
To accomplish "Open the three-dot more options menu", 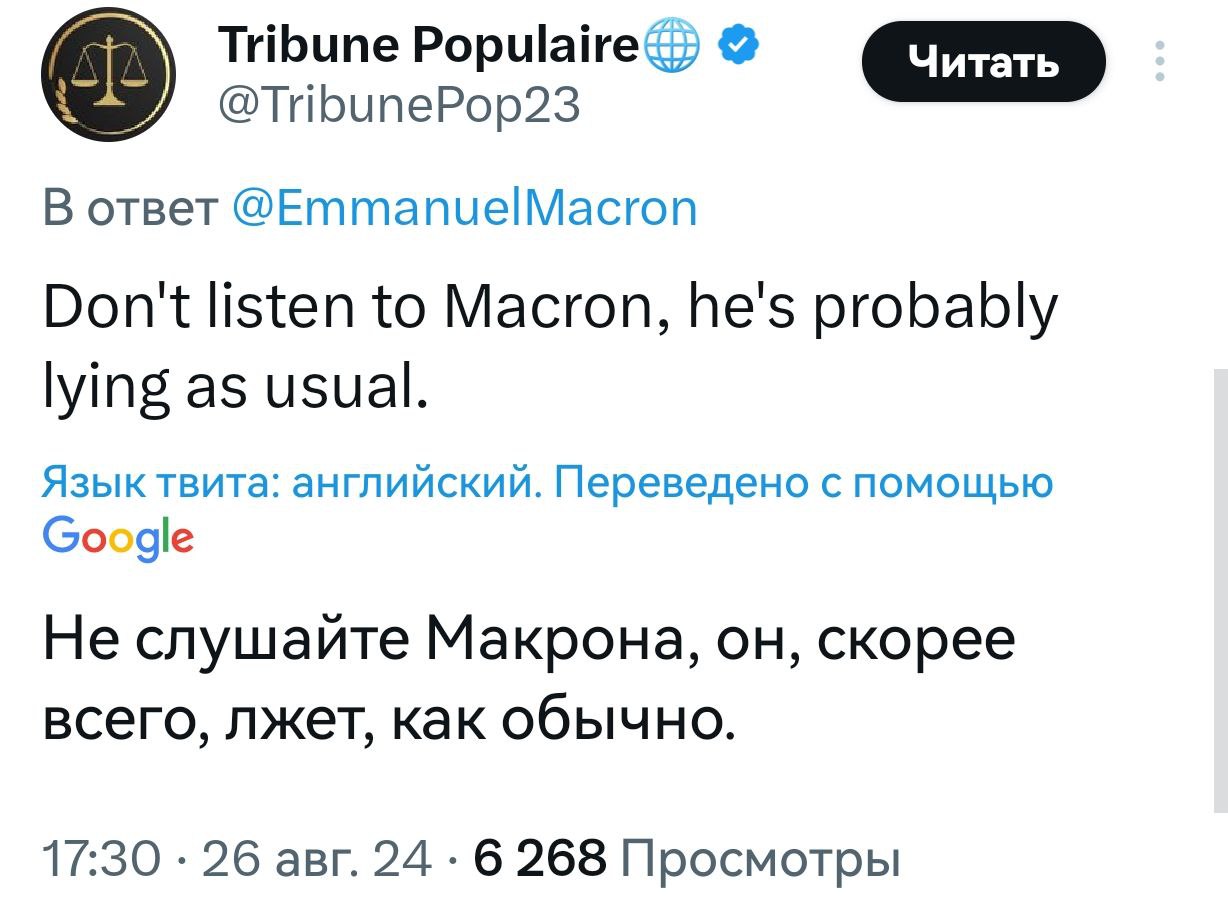I will tap(1159, 61).
